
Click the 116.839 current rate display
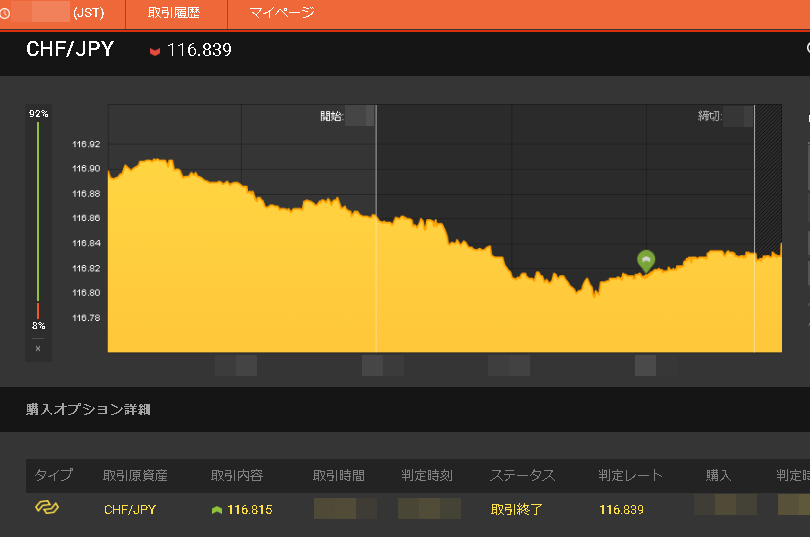point(199,50)
